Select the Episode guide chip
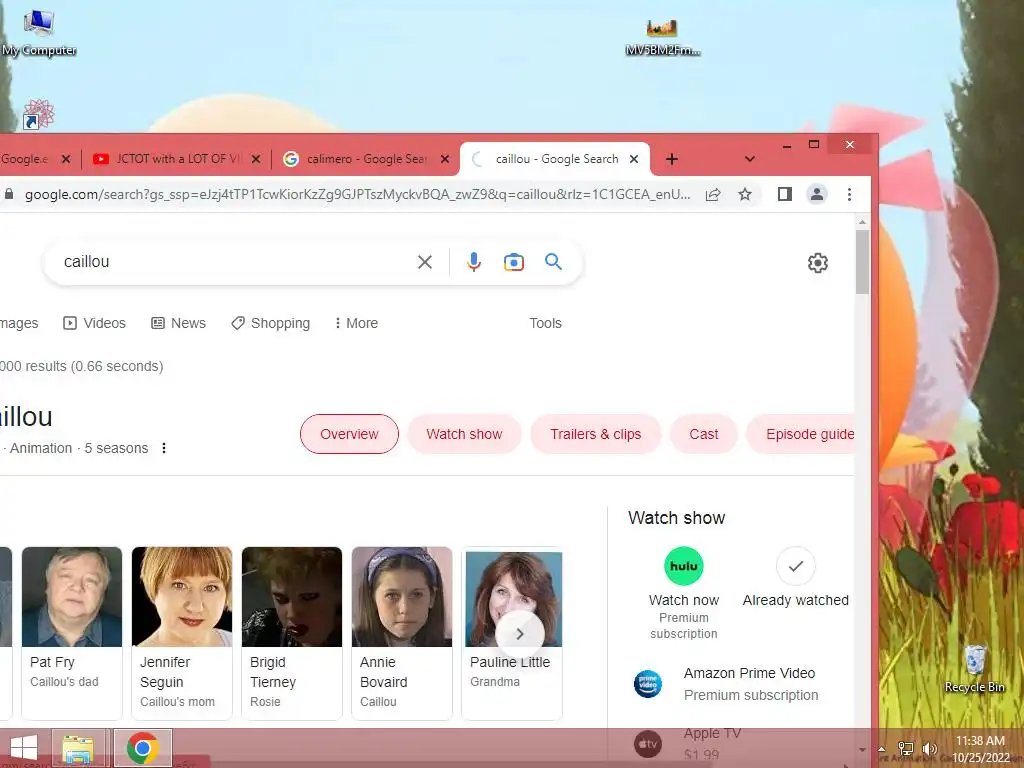 tap(801, 434)
